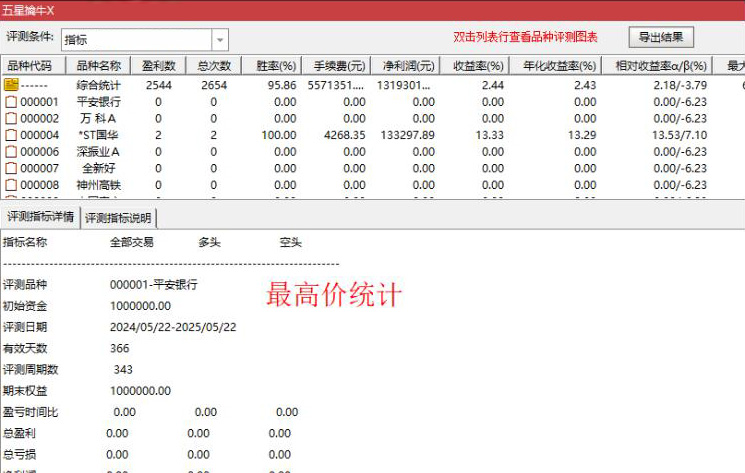
Task: Sort by 品种代码 column header
Action: tap(33, 66)
